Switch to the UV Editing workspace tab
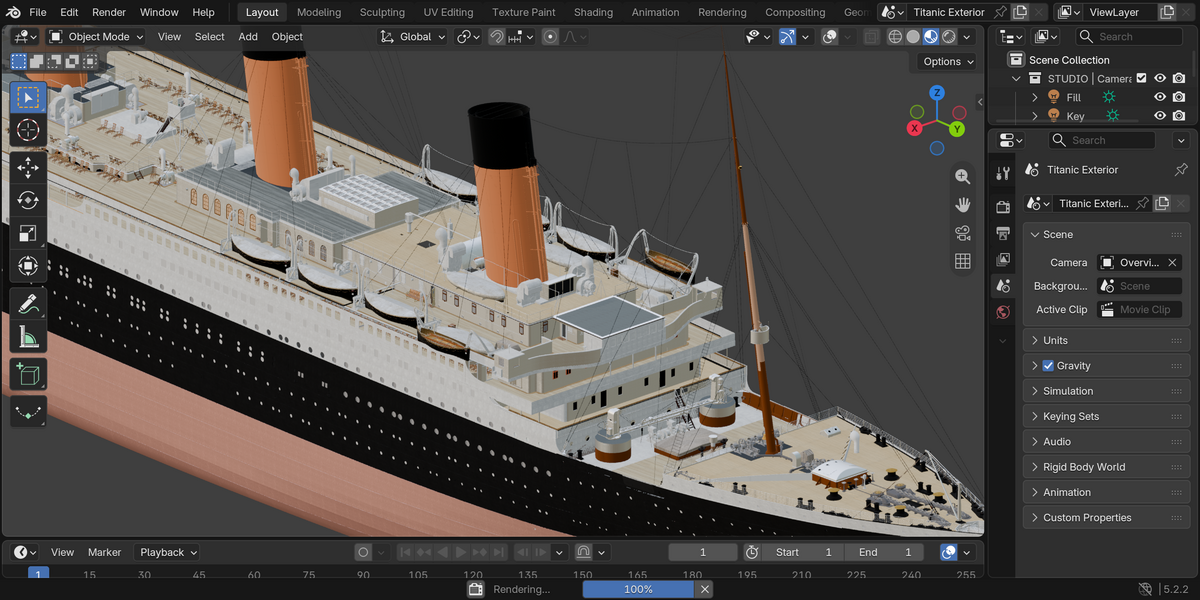 448,12
